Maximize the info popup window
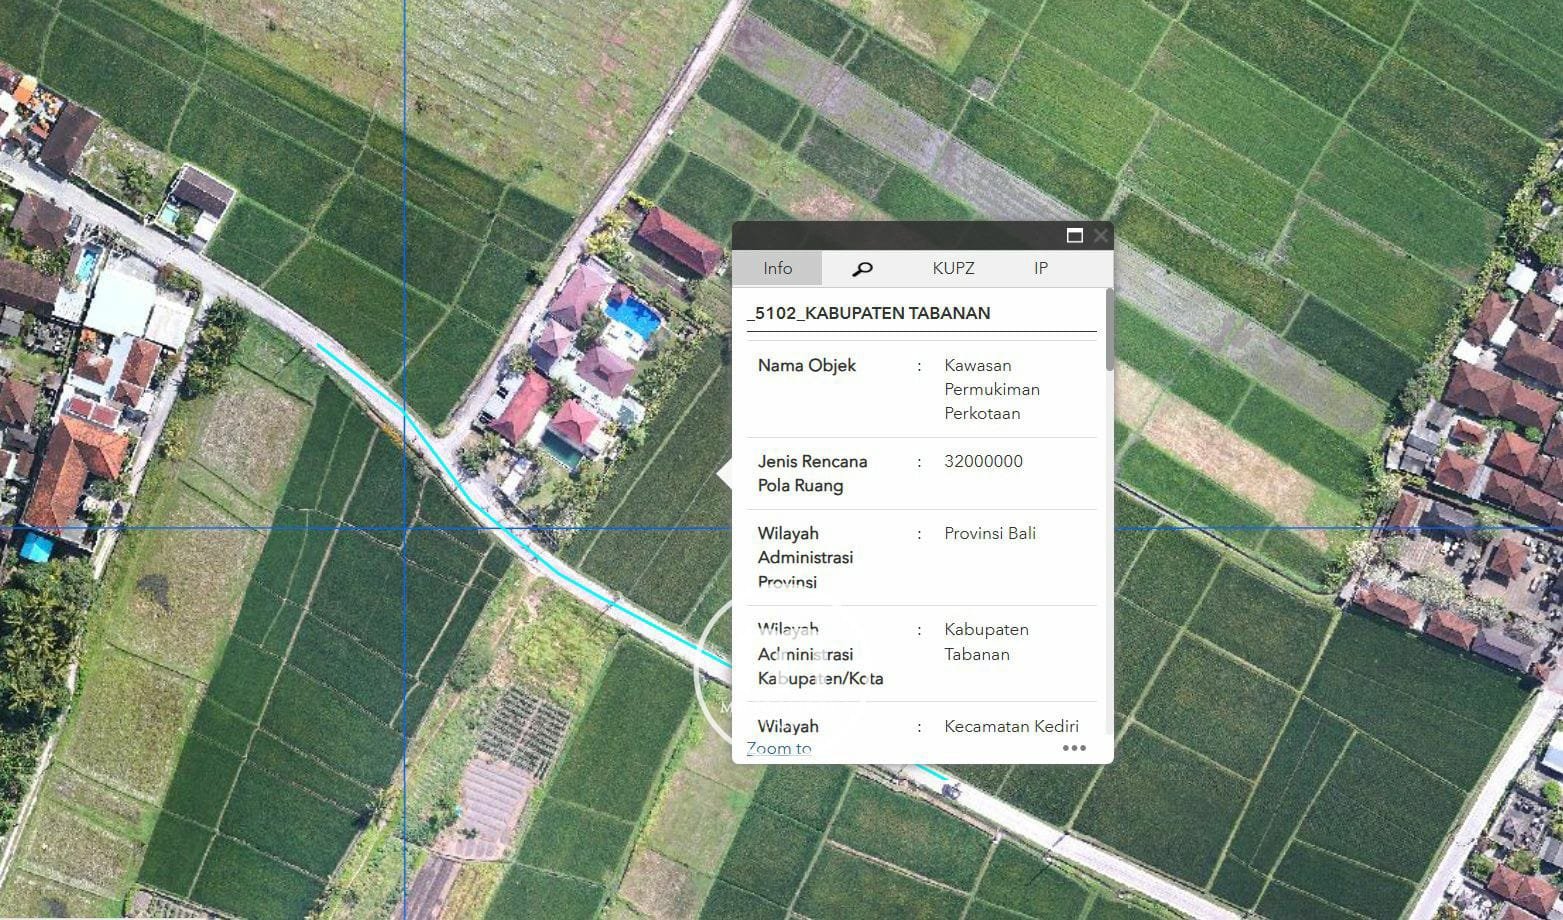The width and height of the screenshot is (1563, 920). 1075,236
